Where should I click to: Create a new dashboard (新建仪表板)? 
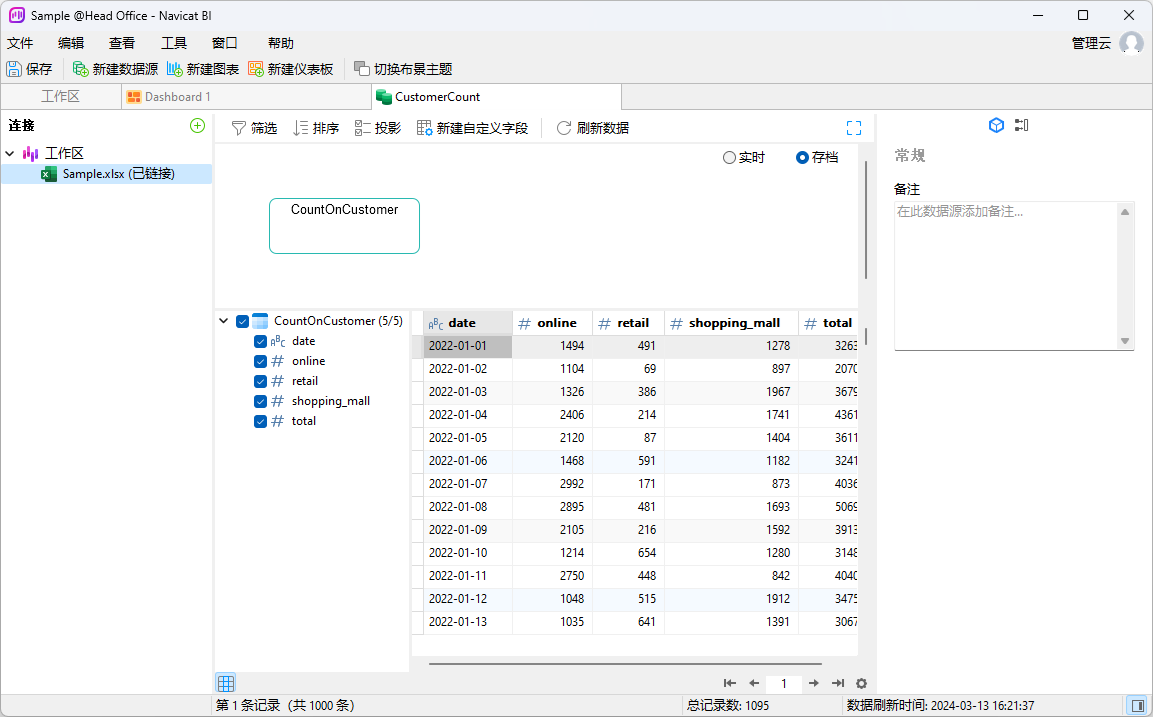291,69
